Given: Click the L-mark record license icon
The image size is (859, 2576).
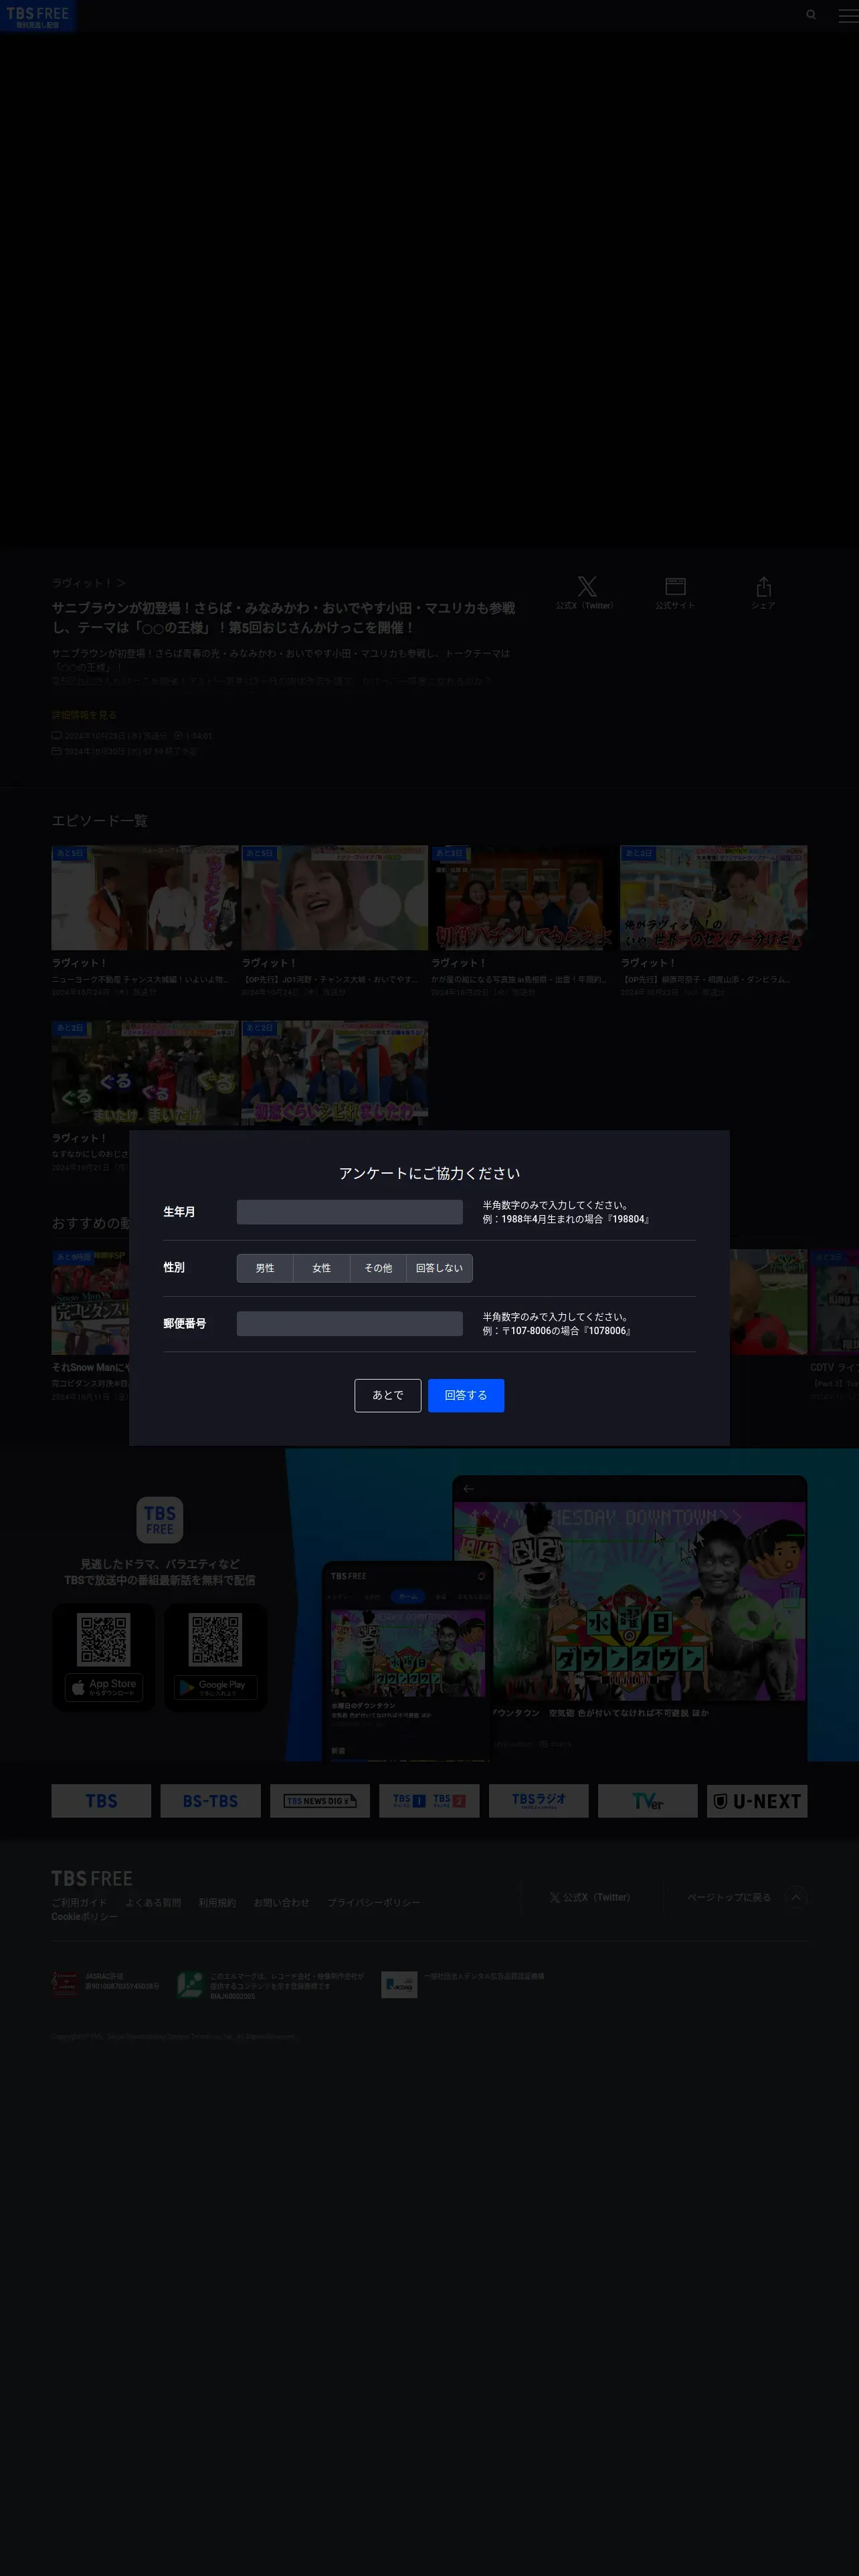Looking at the screenshot, I should 190,1984.
